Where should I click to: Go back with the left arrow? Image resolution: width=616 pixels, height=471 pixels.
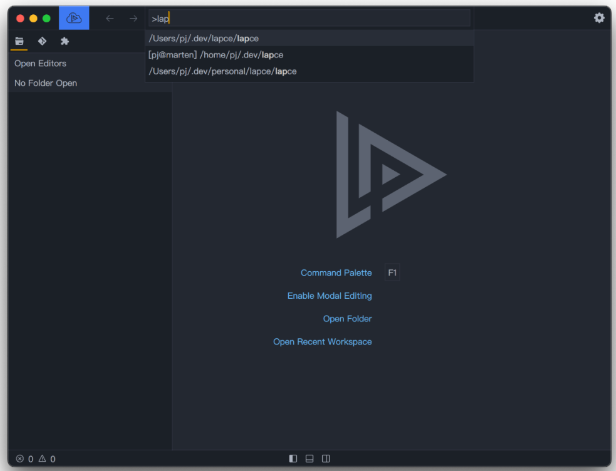110,18
